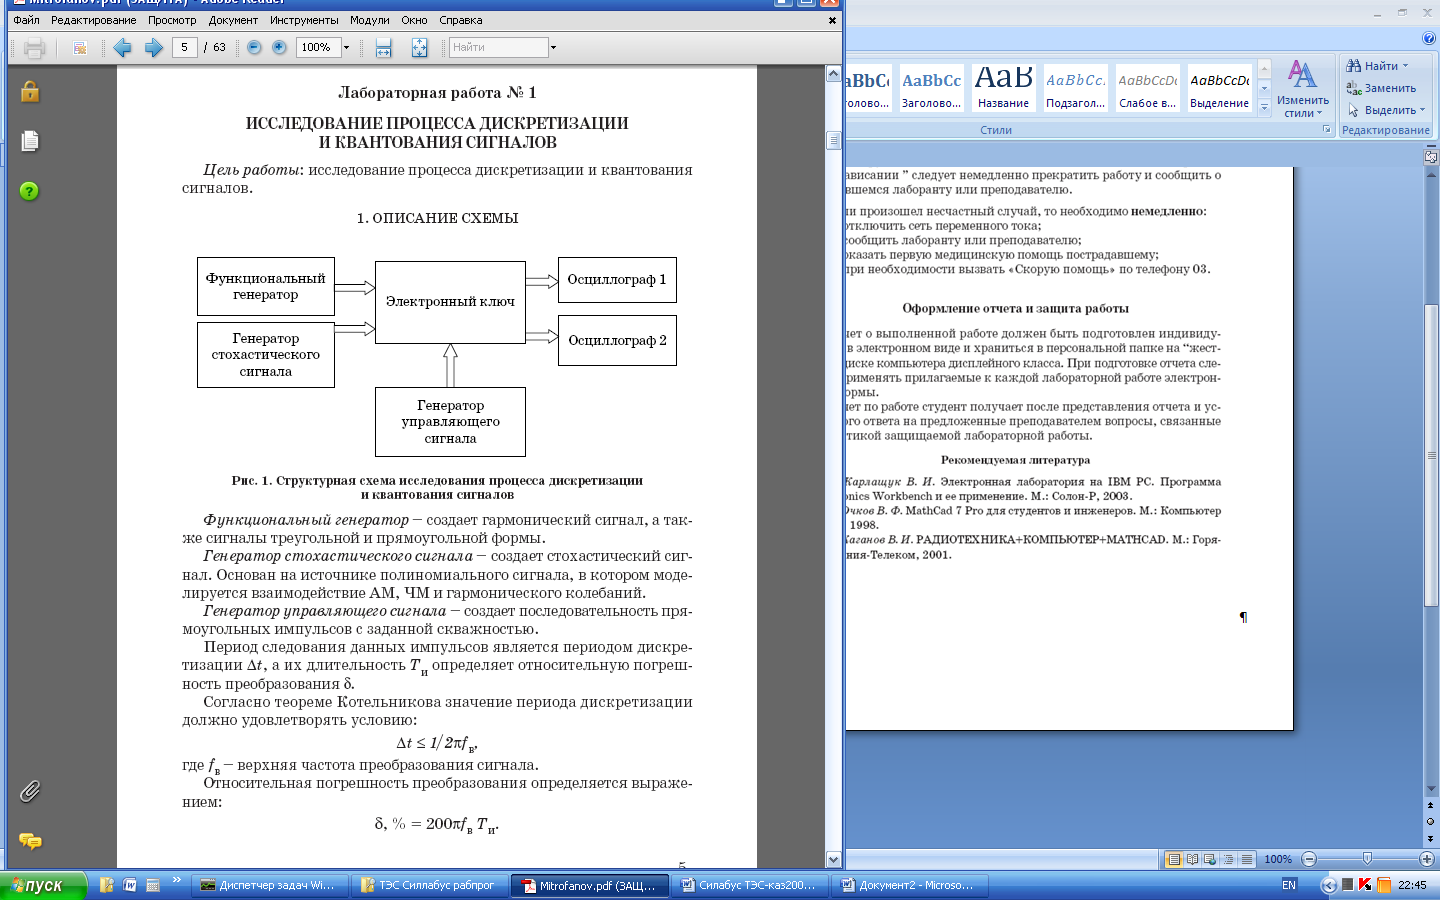
Task: Switch Word to Web Layout view
Action: pos(1210,859)
